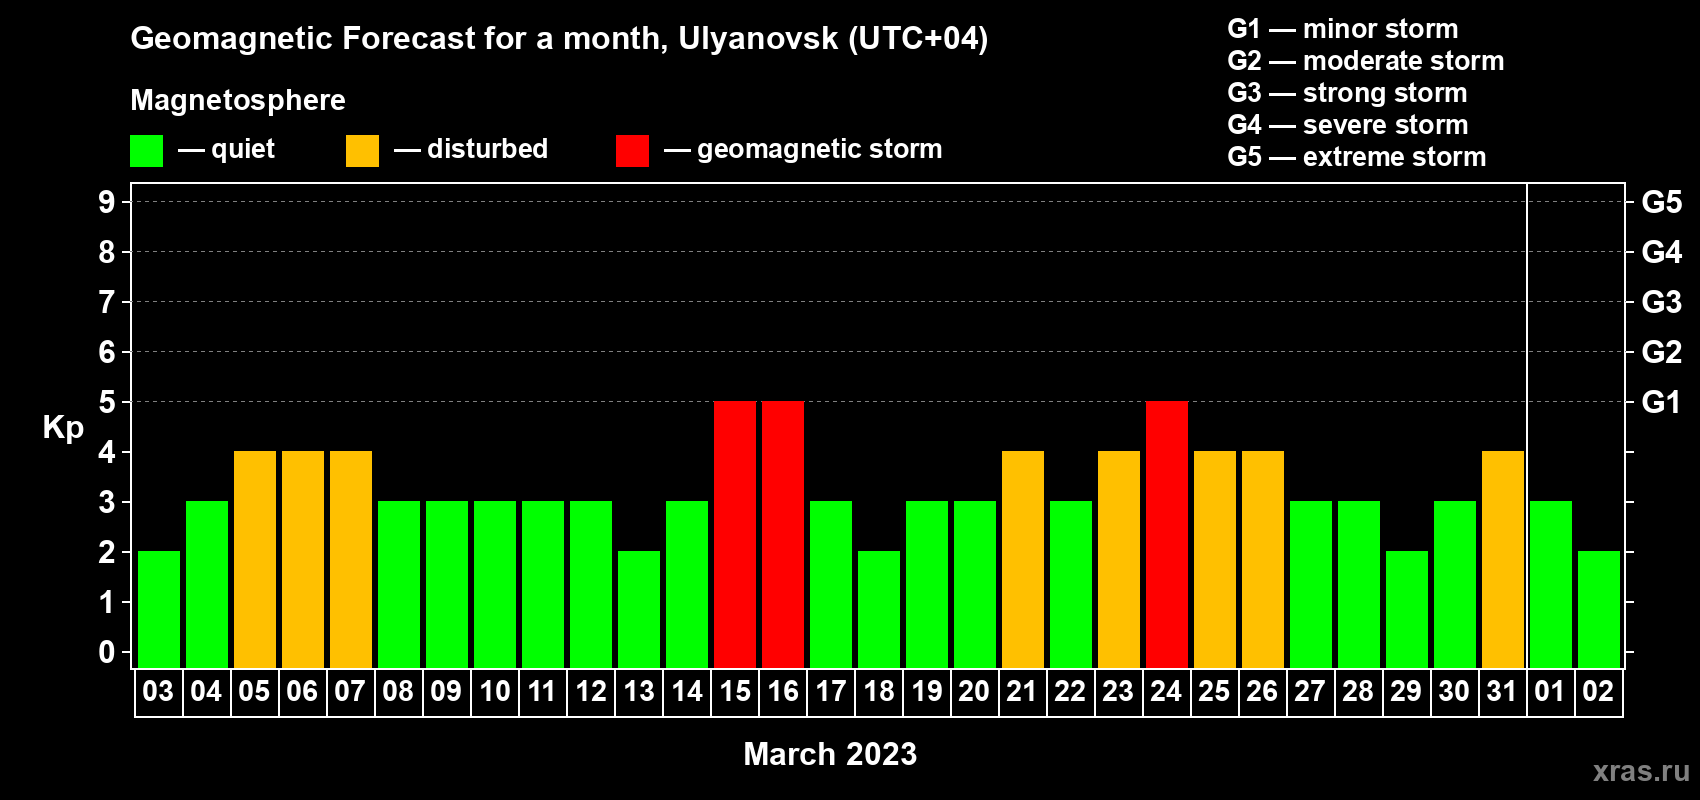Click the green bar for day 14
Image resolution: width=1700 pixels, height=800 pixels.
687,584
